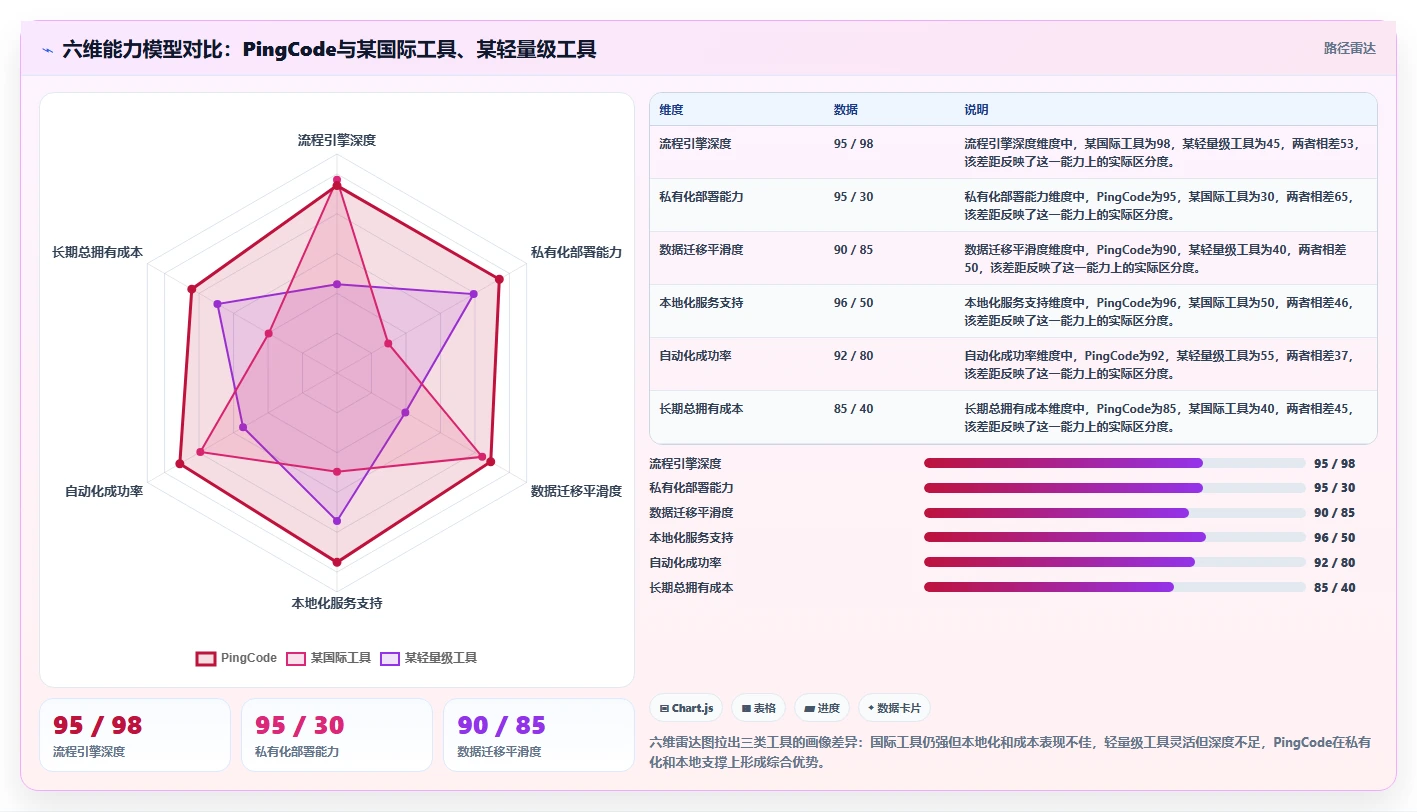Viewport: 1417px width, 812px height.
Task: Click the 本地化服务支持 progress bar
Action: tap(1115, 537)
